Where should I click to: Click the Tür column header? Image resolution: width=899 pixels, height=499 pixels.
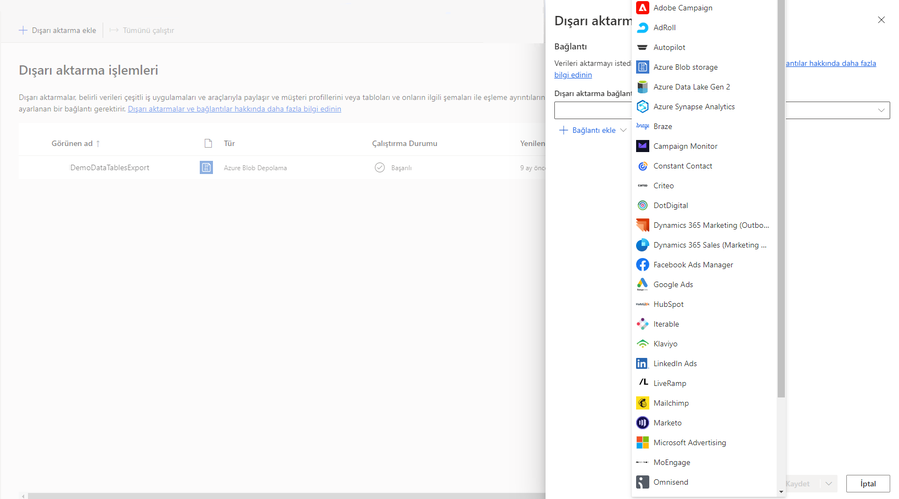[x=229, y=143]
